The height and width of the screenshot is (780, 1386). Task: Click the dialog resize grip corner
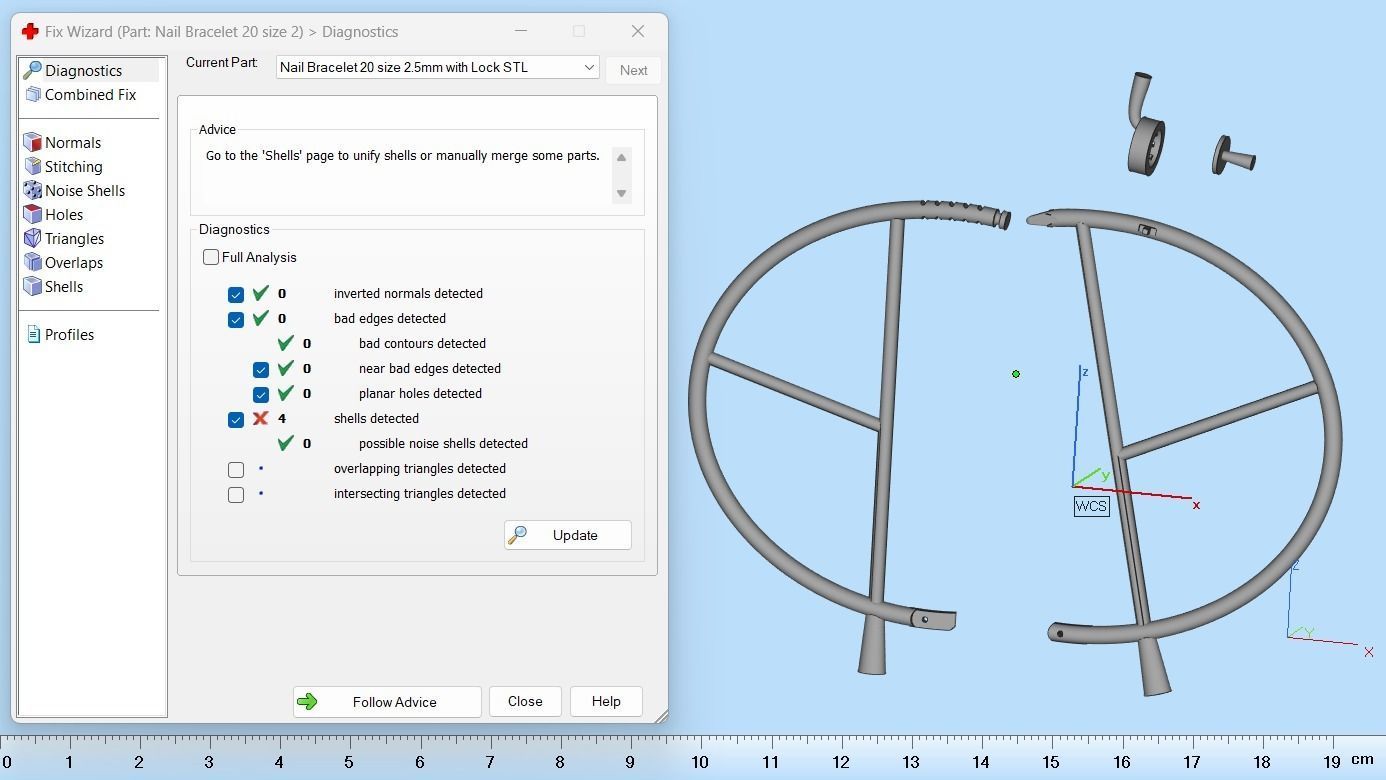661,716
